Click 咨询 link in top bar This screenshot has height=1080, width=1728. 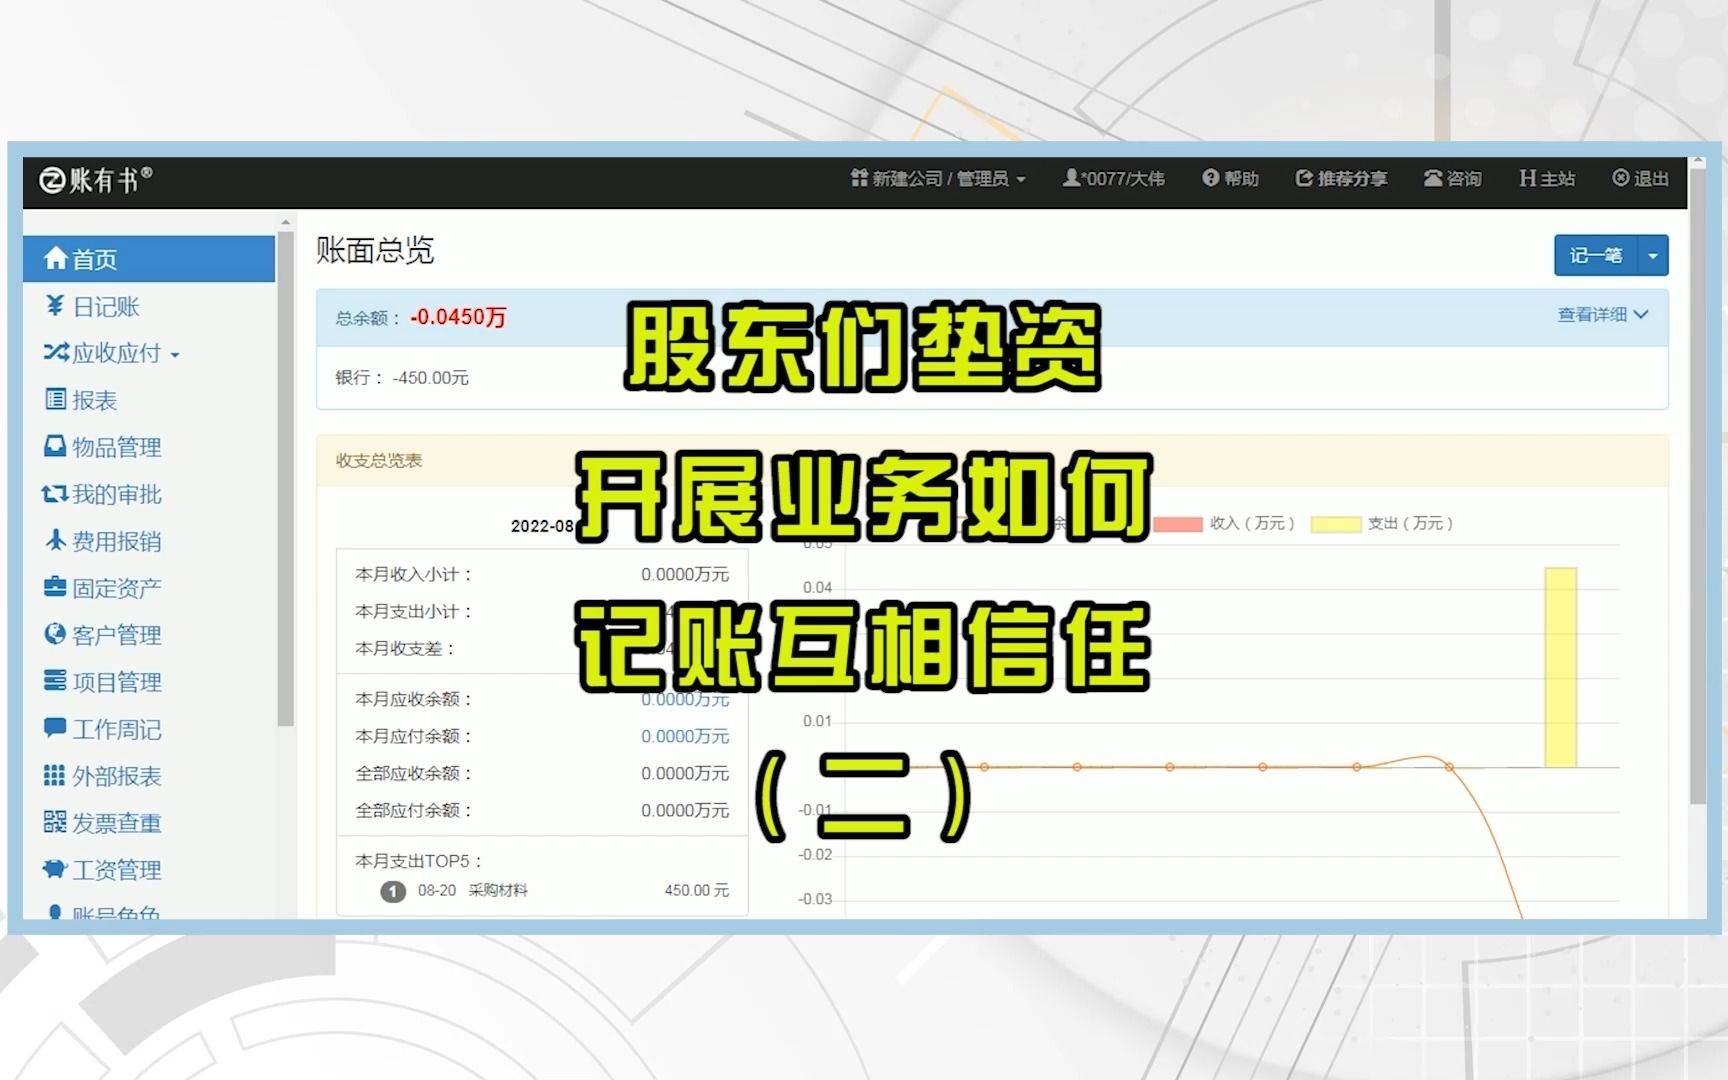point(1453,179)
